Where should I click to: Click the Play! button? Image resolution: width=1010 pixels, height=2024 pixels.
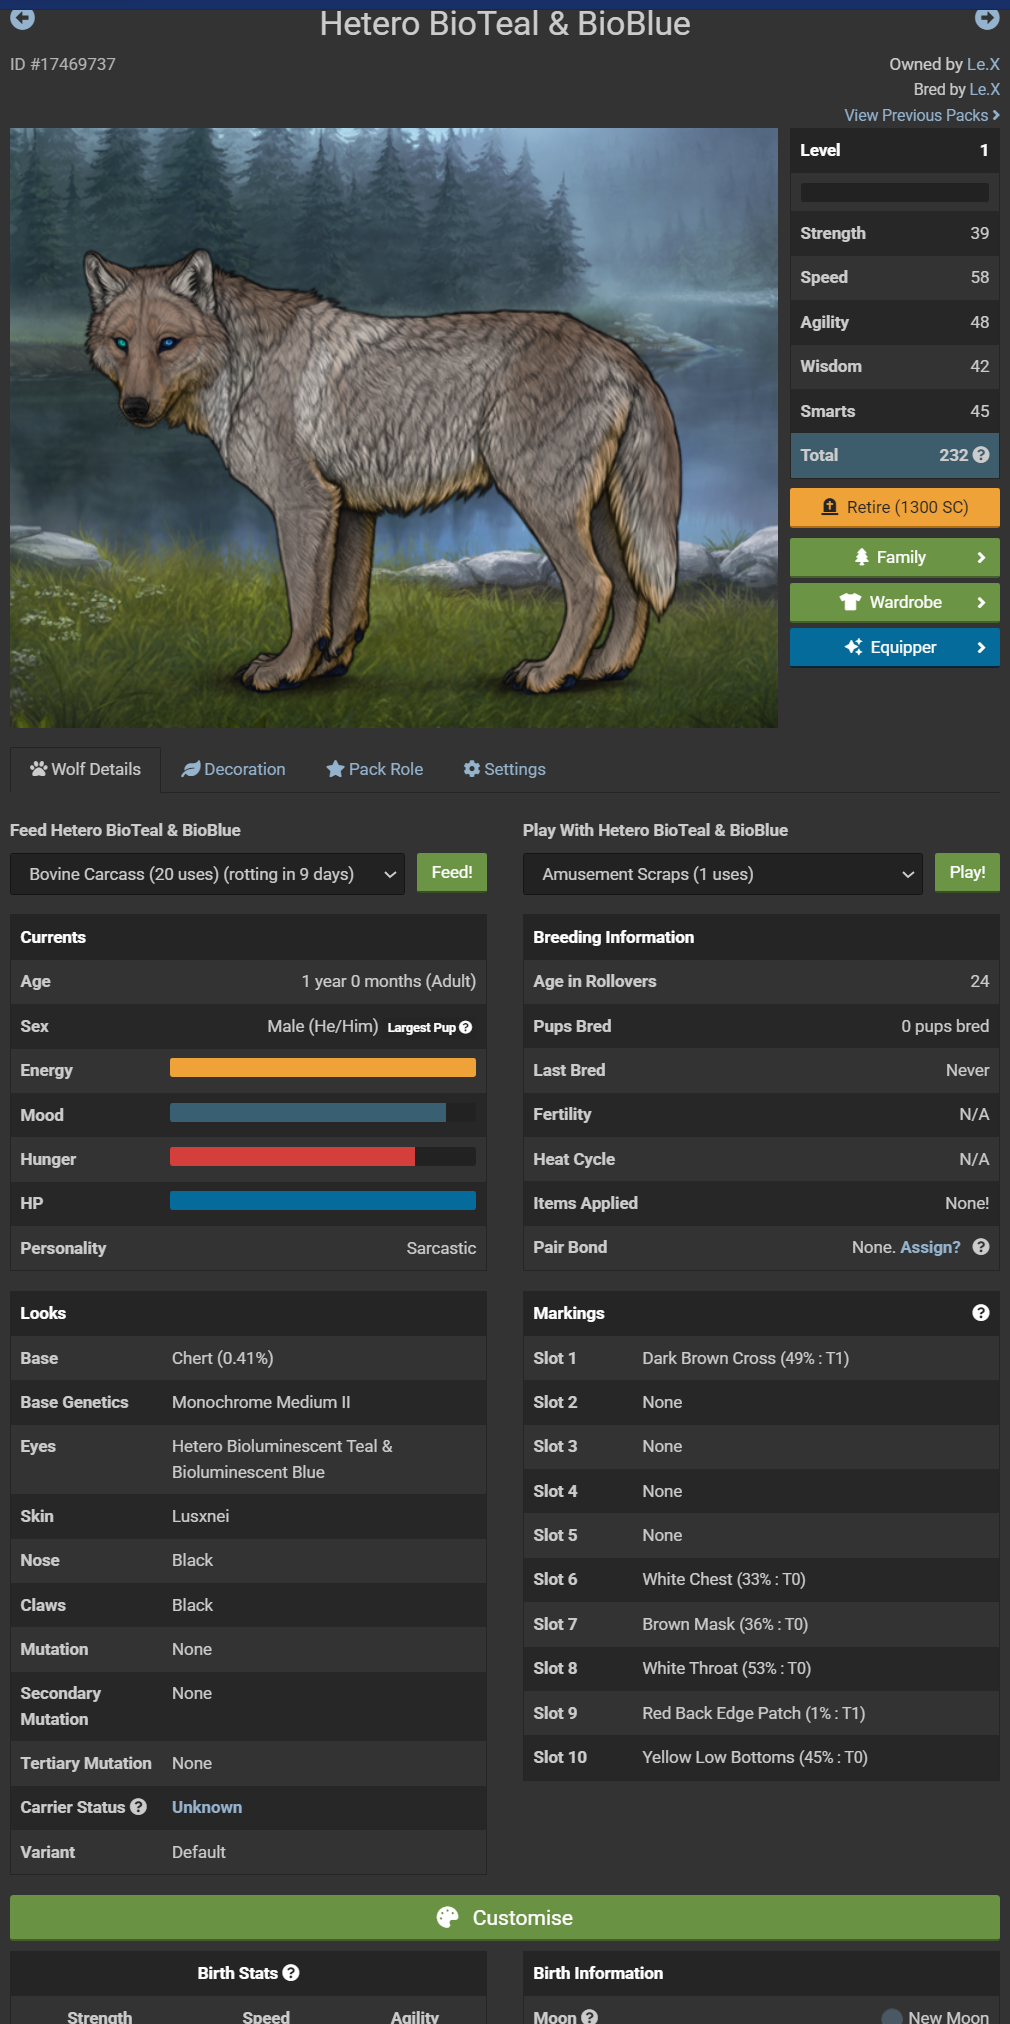point(967,872)
